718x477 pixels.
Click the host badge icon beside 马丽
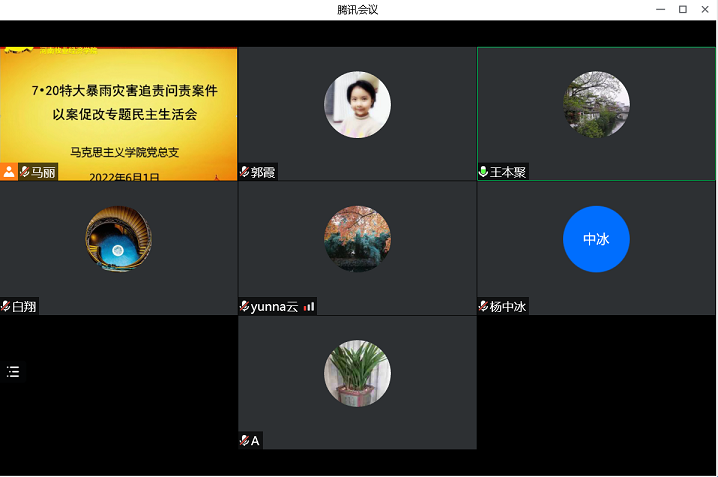(9, 172)
